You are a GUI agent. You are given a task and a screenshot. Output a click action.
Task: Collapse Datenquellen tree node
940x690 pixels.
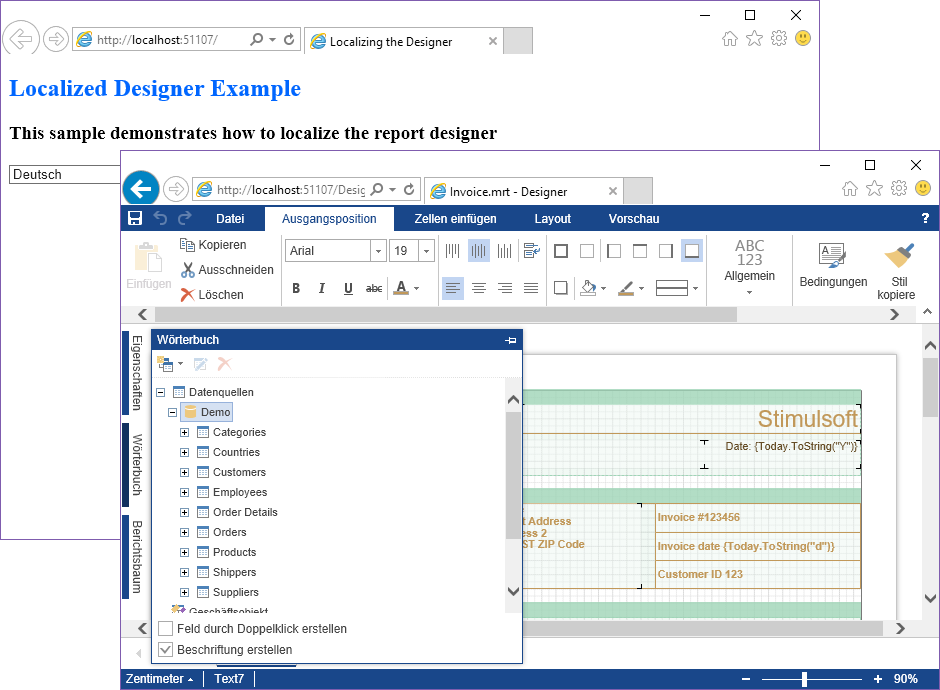pos(161,392)
